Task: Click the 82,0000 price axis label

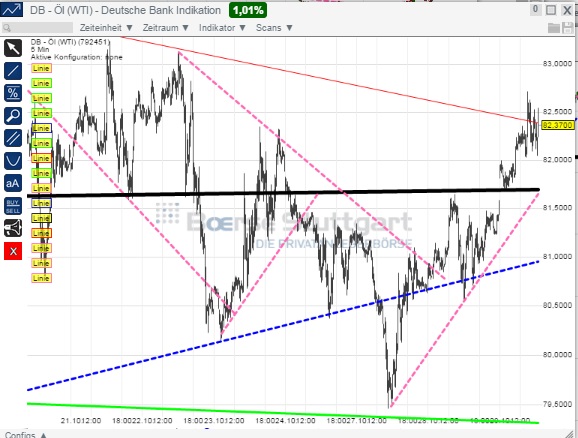Action: (x=558, y=160)
